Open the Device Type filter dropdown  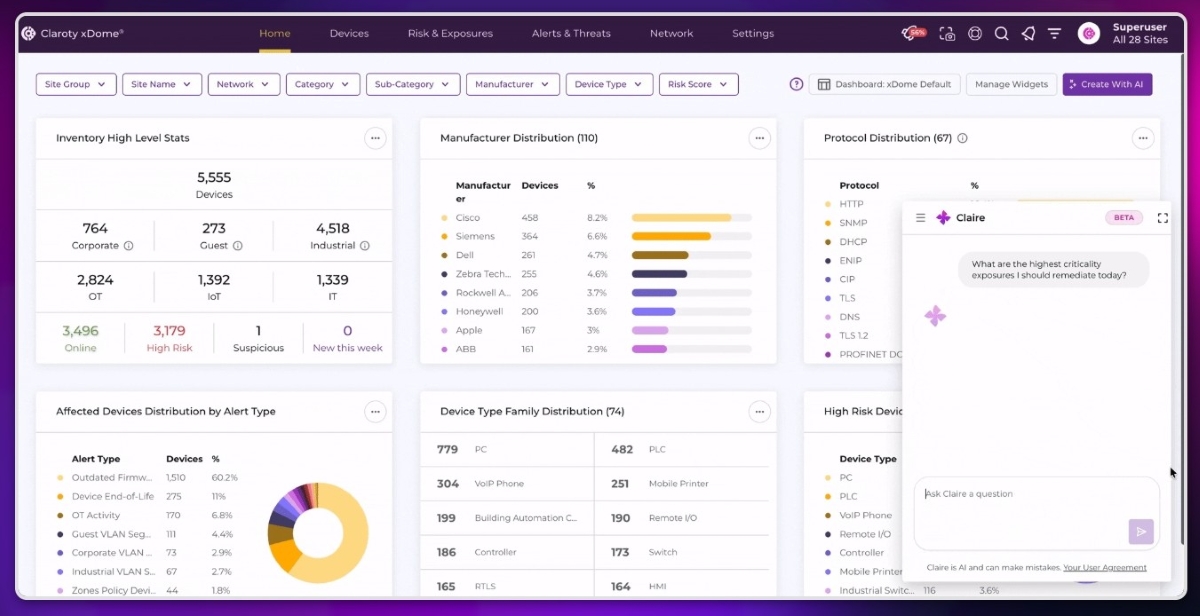pyautogui.click(x=609, y=84)
